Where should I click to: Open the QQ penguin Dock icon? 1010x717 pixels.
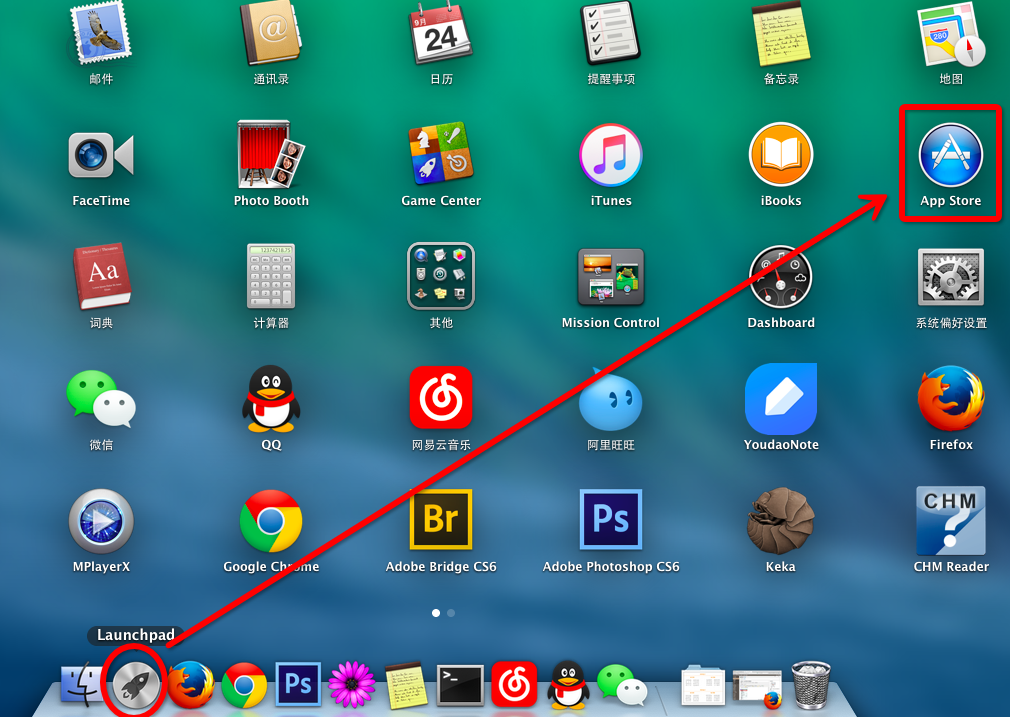pos(568,685)
